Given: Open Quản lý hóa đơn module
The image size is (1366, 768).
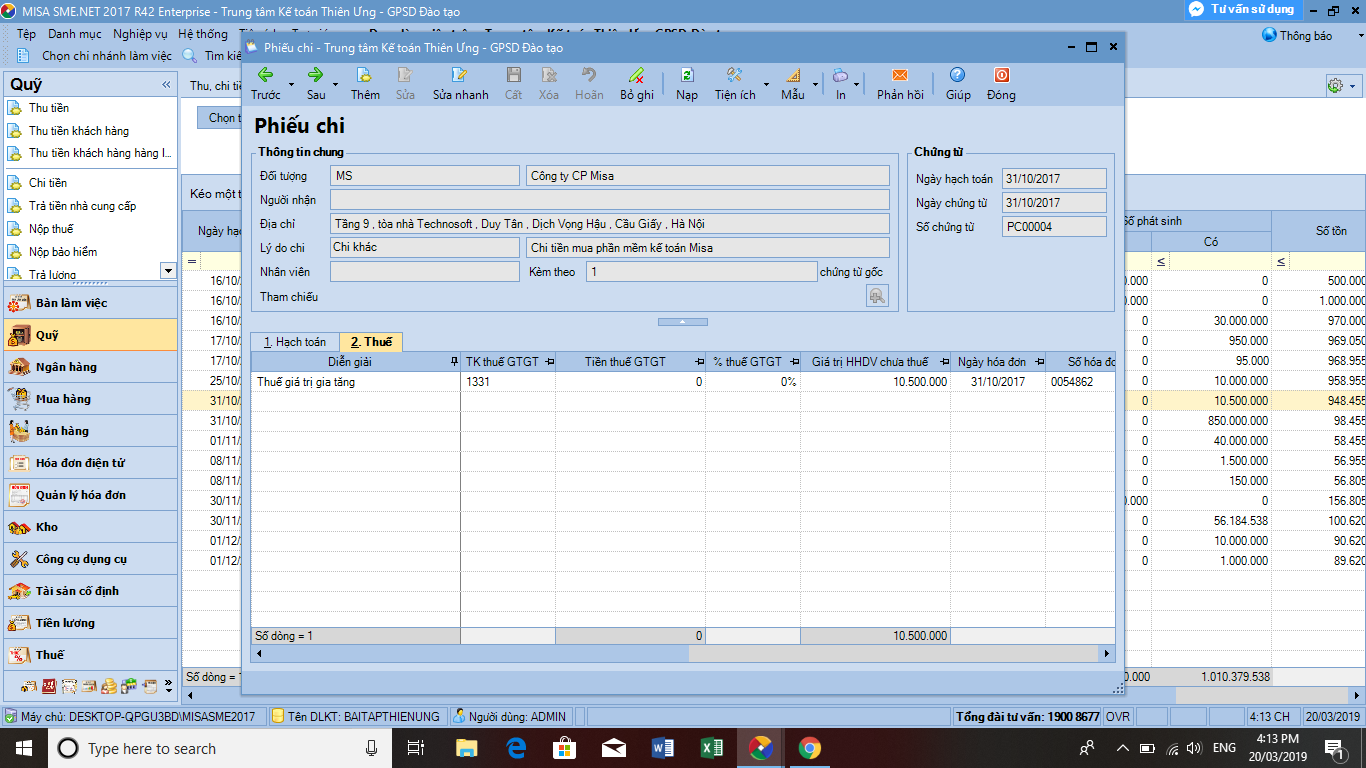Looking at the screenshot, I should (x=90, y=495).
